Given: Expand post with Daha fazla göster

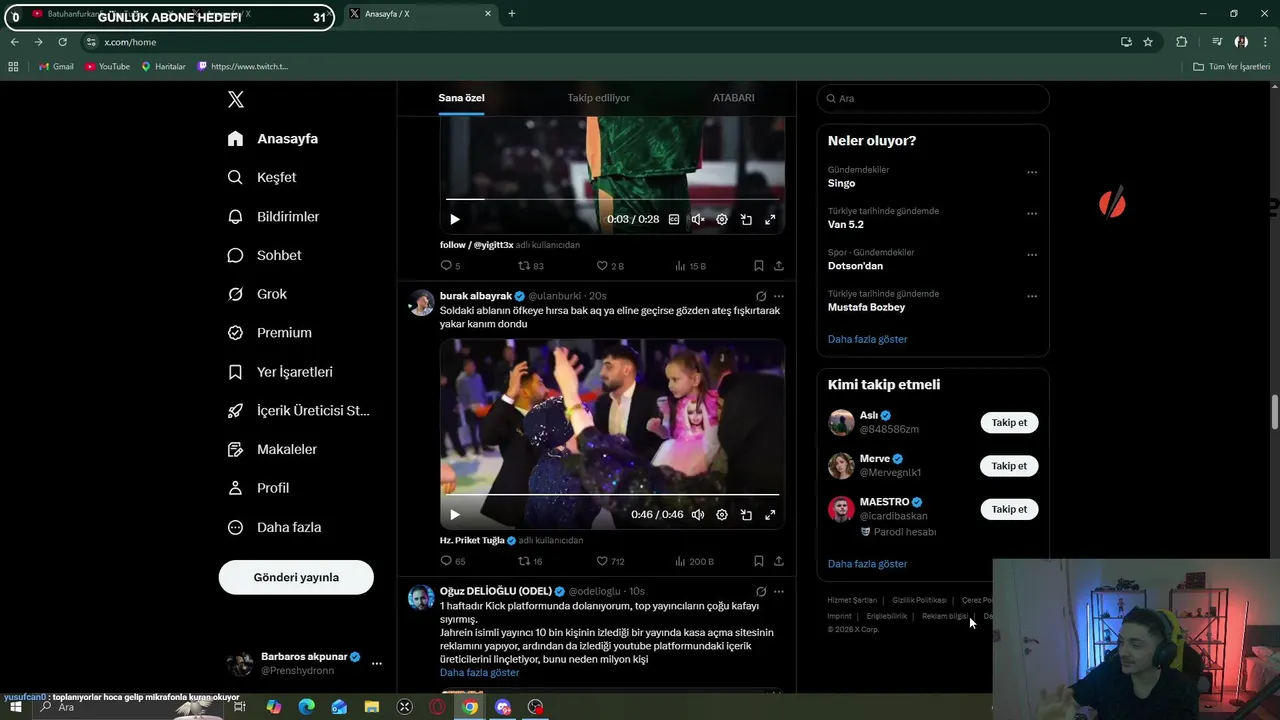Looking at the screenshot, I should (x=479, y=672).
